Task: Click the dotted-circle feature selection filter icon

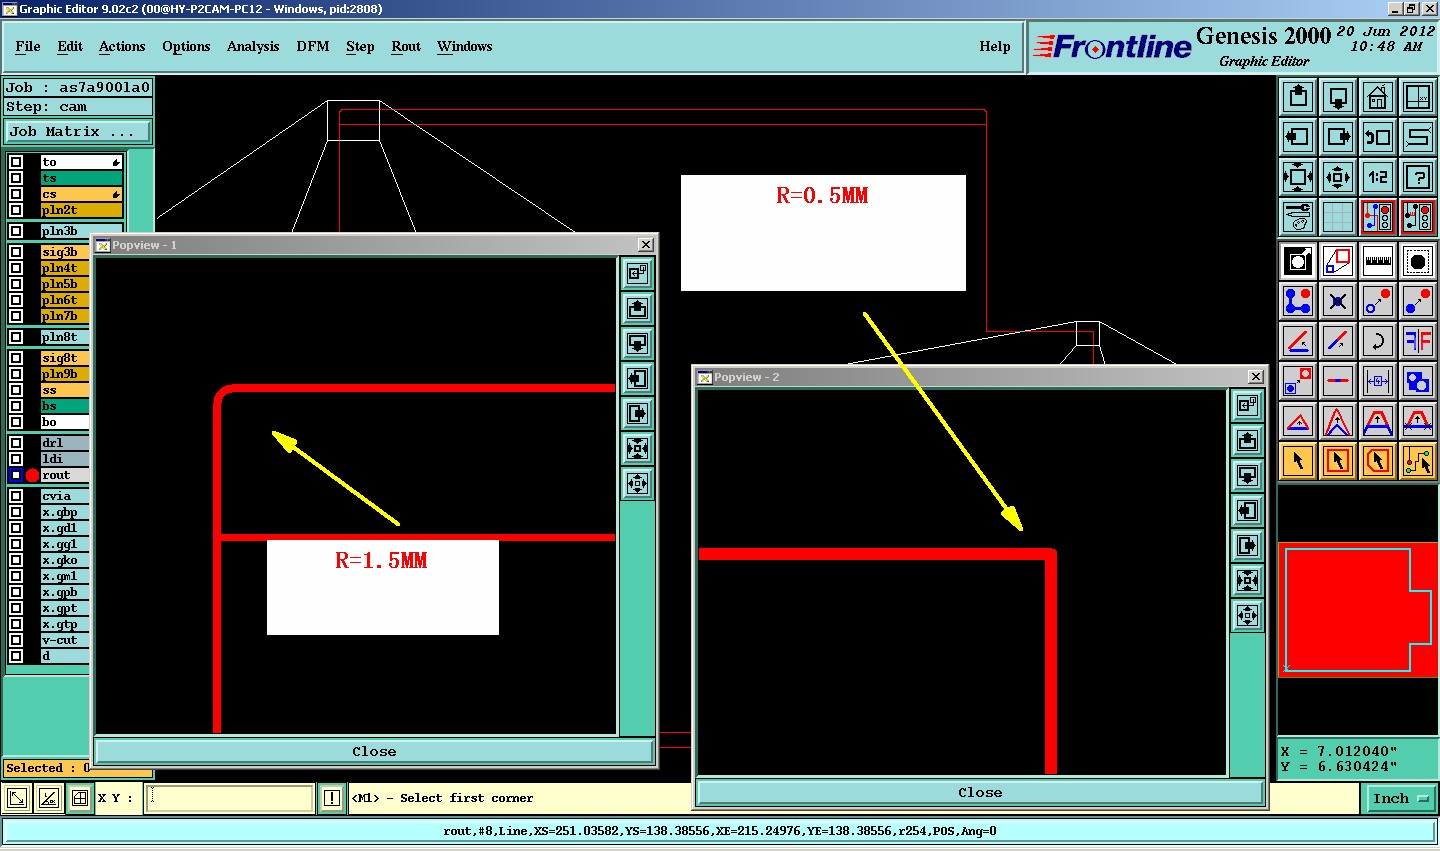Action: [x=1418, y=261]
